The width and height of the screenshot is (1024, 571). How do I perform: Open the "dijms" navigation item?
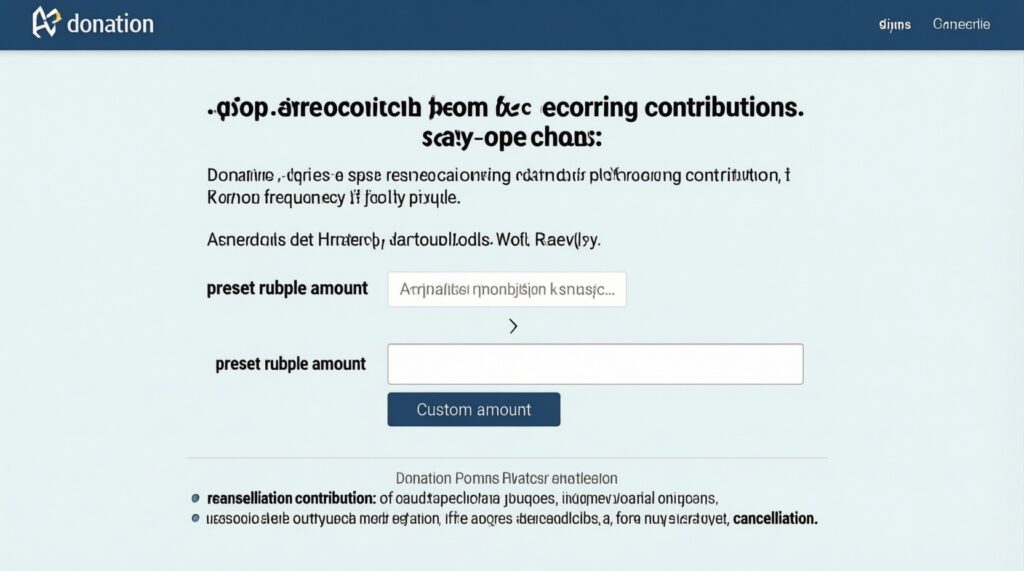pyautogui.click(x=894, y=24)
